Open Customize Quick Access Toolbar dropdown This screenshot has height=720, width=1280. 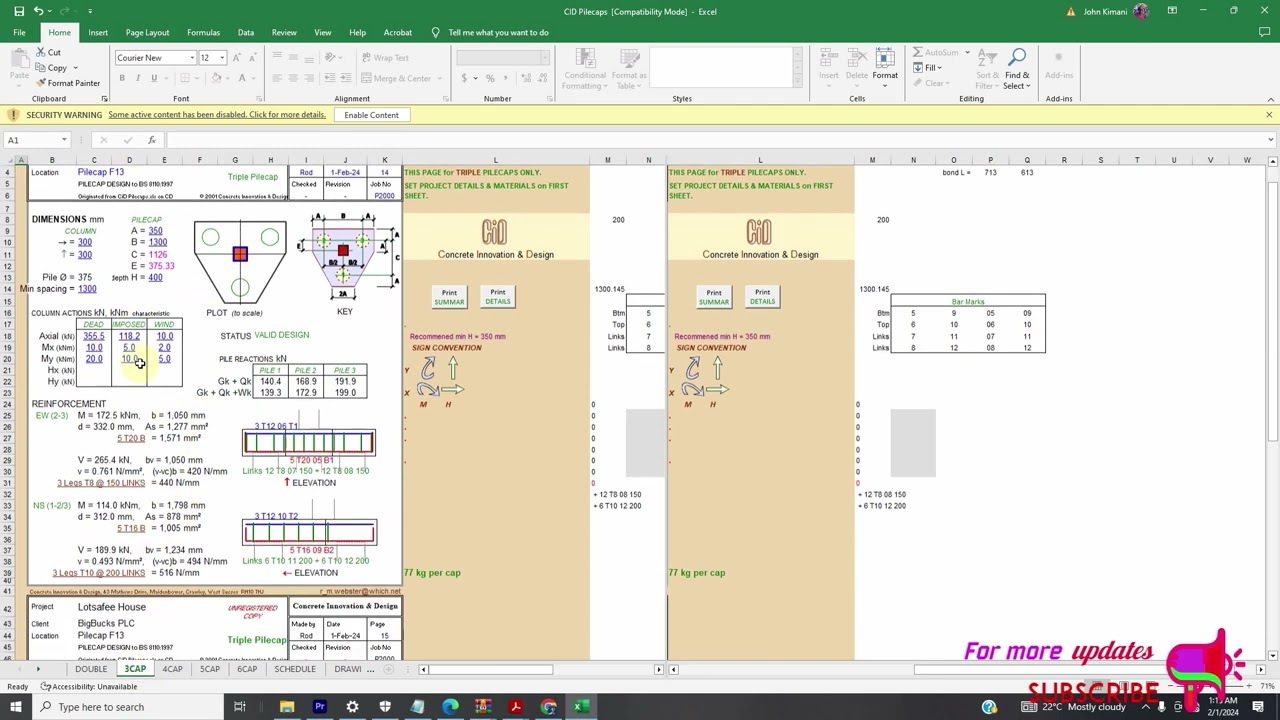tap(90, 11)
